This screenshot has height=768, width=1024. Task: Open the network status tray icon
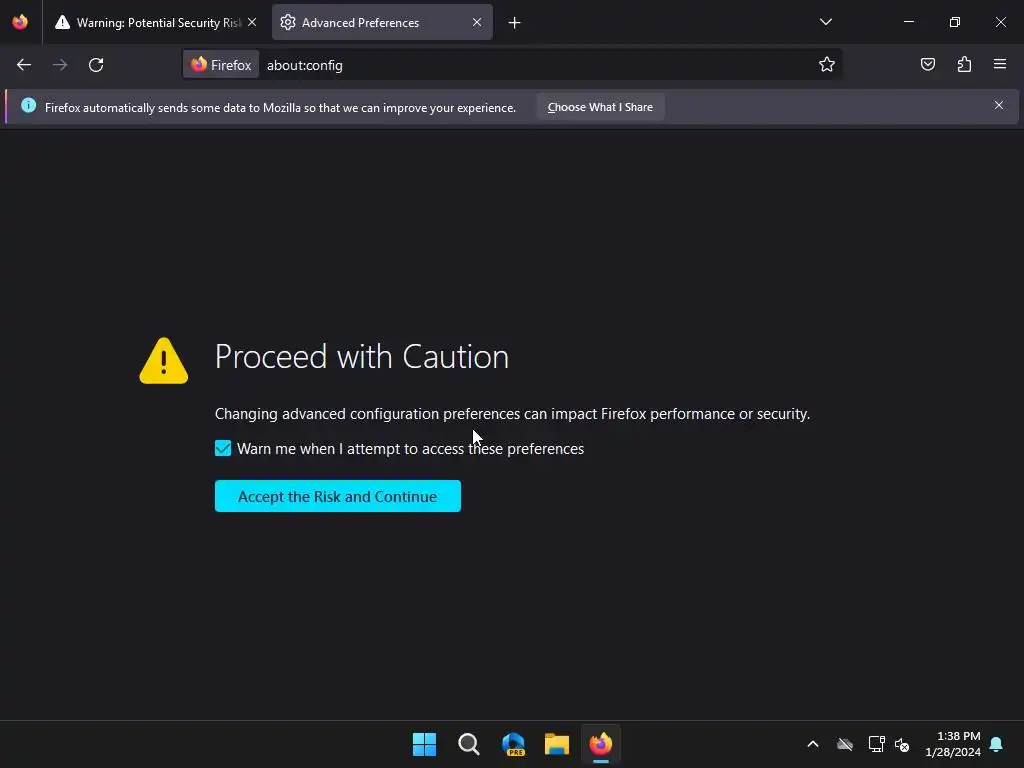876,744
